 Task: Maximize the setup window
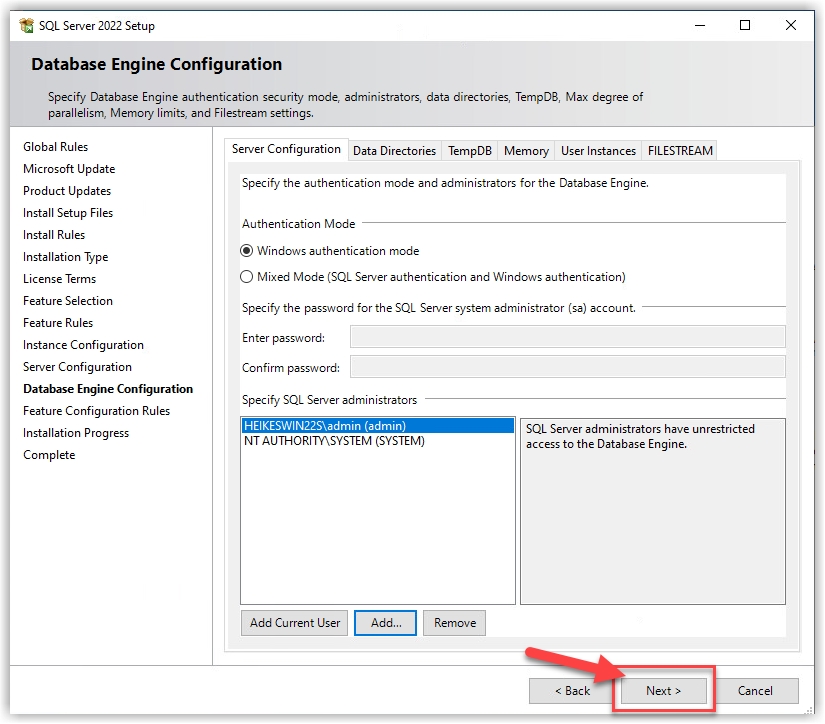tap(745, 26)
